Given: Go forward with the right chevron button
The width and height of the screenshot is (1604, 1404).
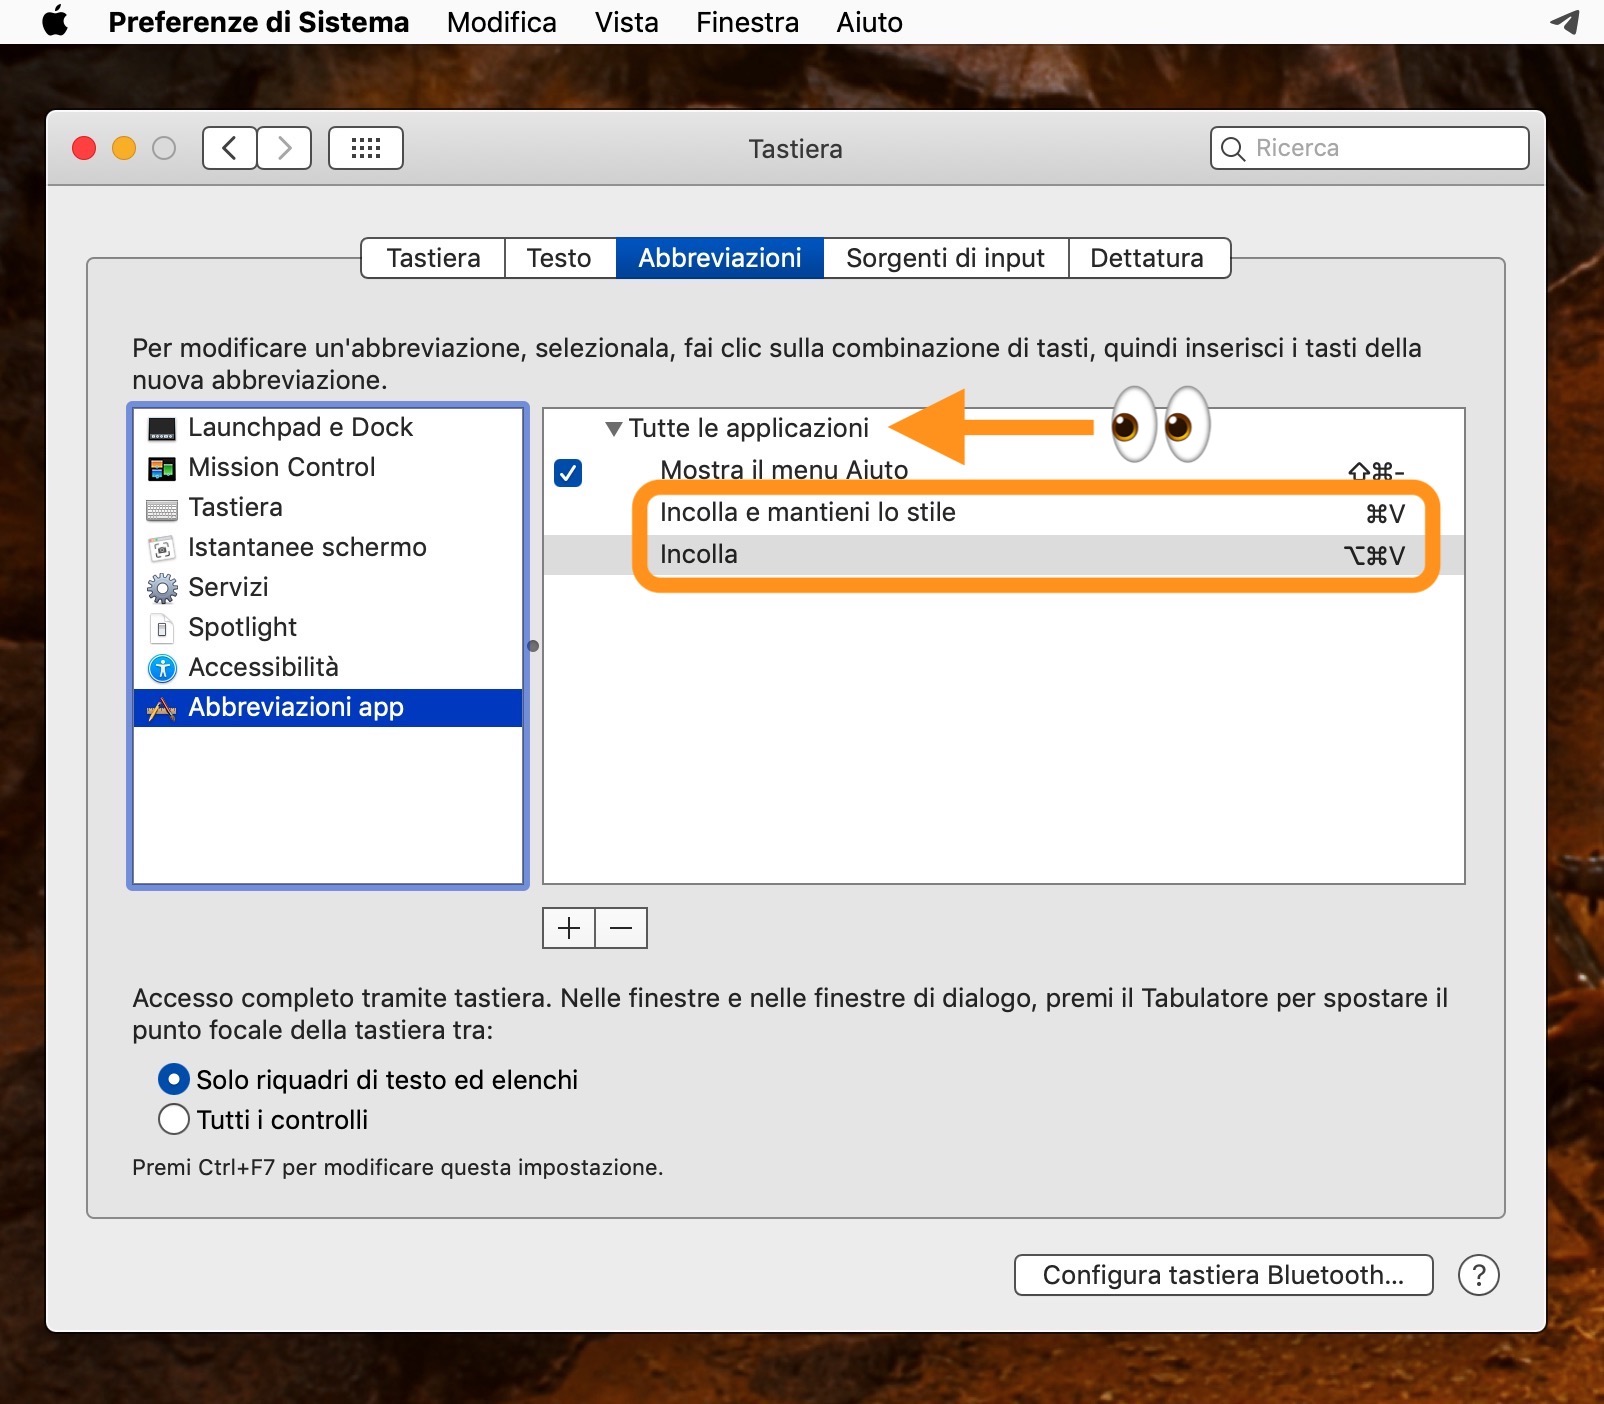Looking at the screenshot, I should point(284,148).
